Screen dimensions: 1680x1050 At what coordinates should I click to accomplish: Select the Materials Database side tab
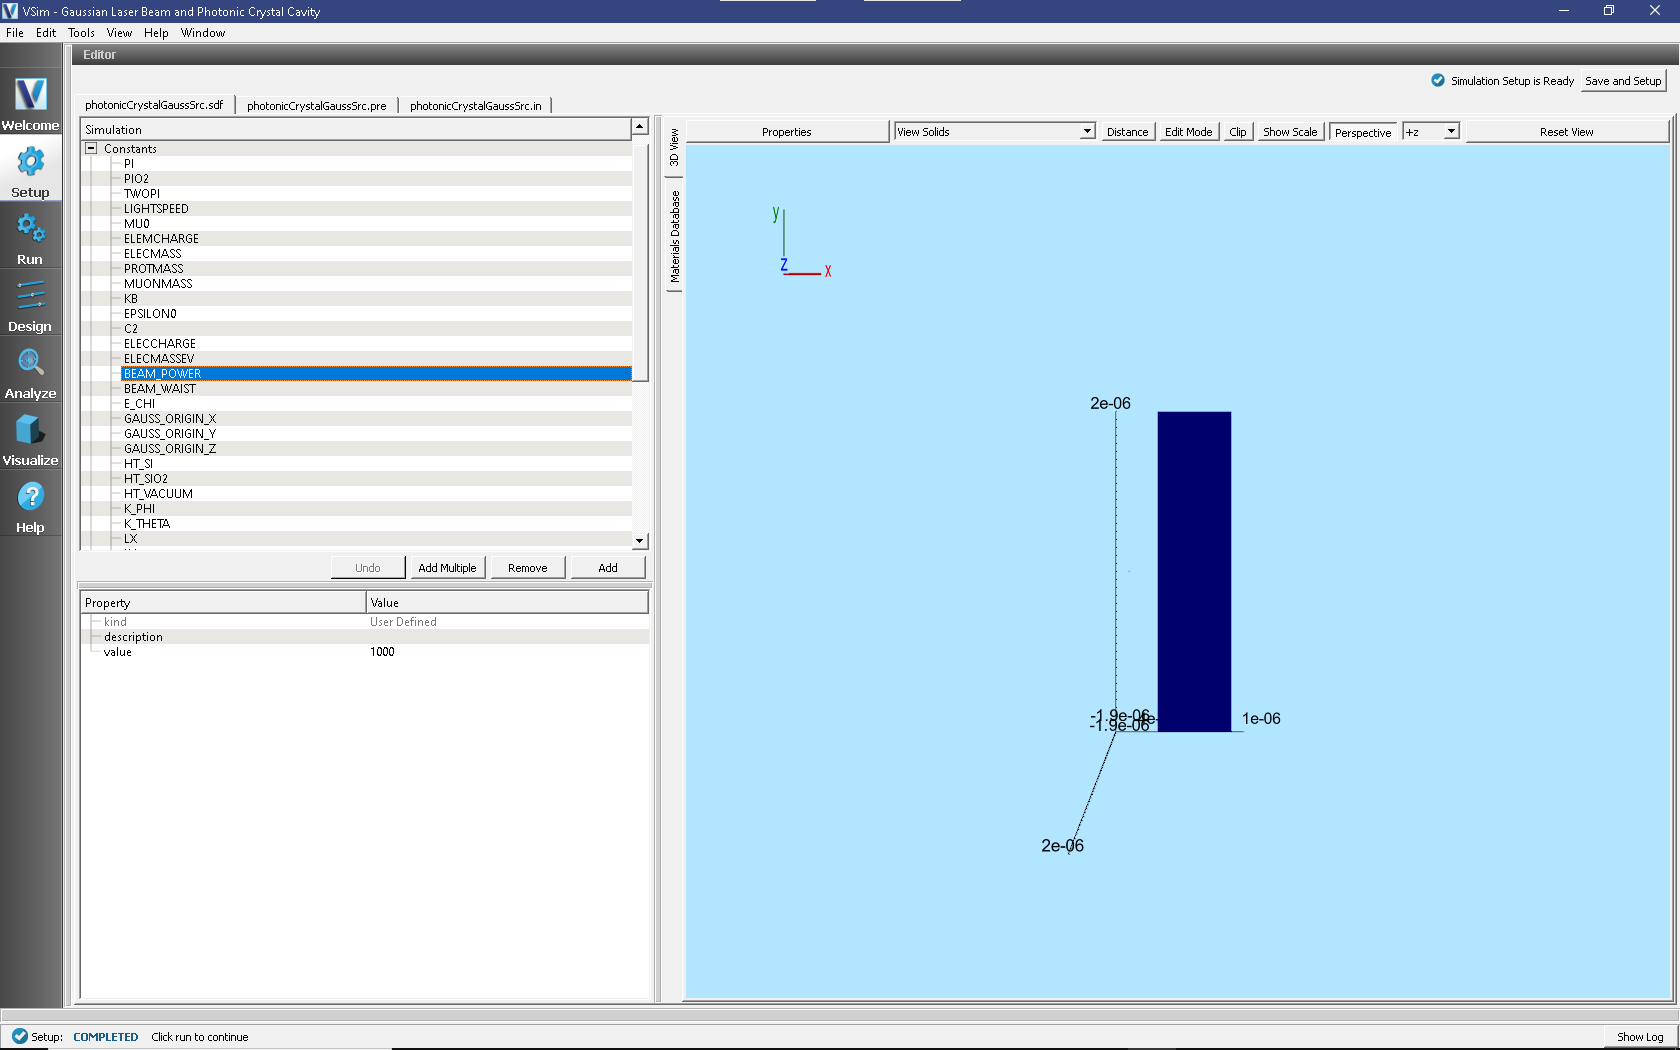[x=674, y=236]
